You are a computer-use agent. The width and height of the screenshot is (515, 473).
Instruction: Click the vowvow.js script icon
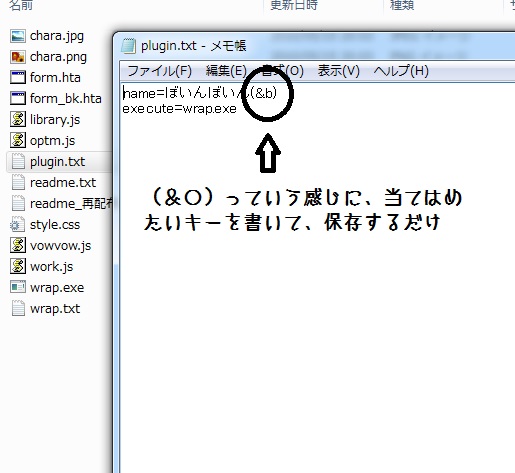click(x=18, y=246)
